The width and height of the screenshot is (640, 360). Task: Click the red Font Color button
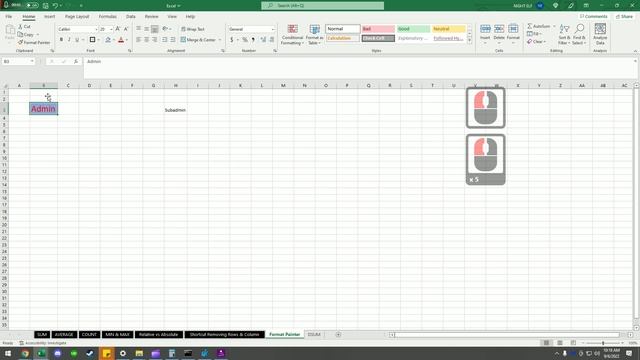click(x=121, y=40)
